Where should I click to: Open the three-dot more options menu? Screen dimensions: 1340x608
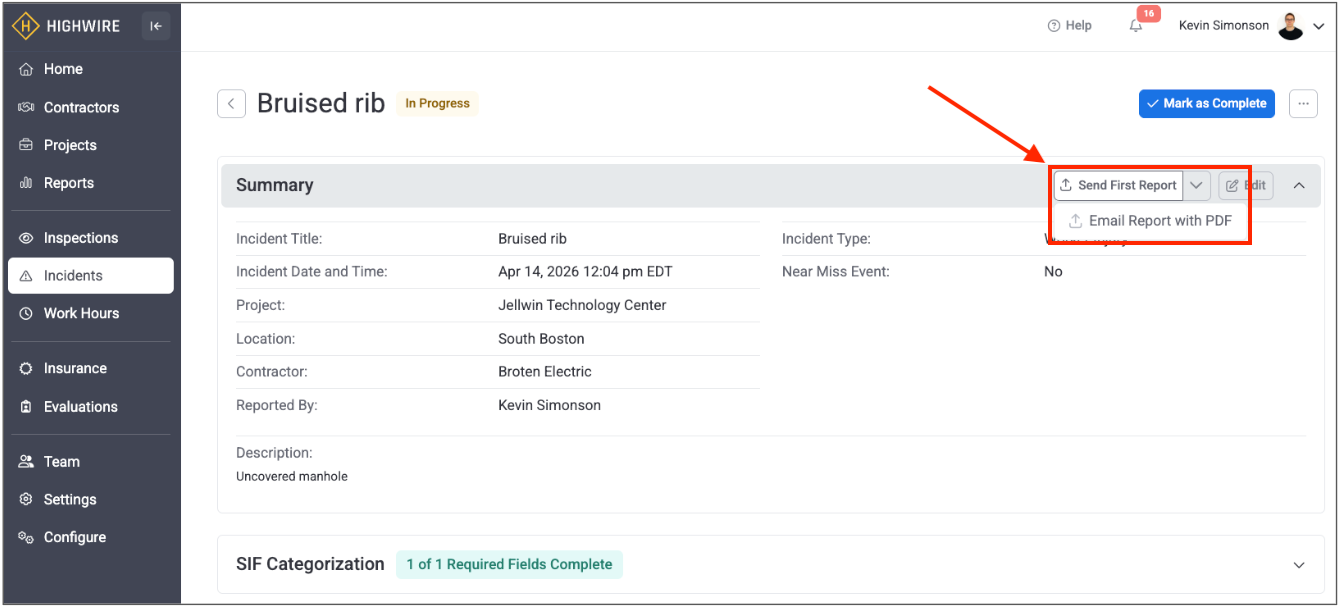1303,104
